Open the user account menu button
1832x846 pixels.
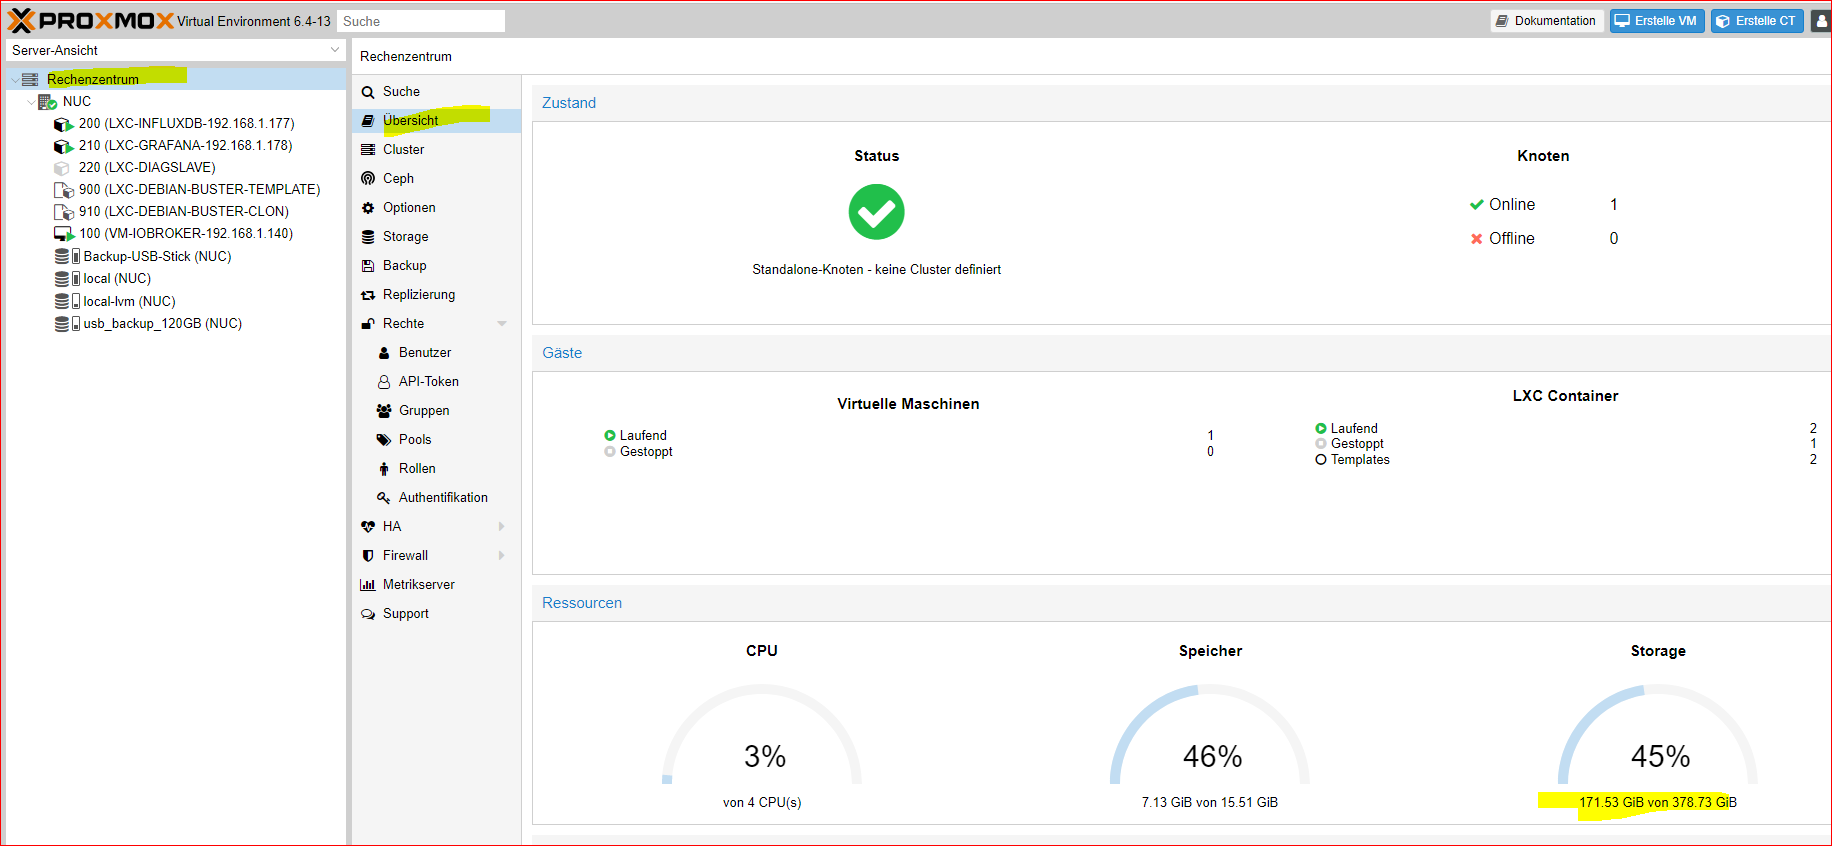point(1821,21)
